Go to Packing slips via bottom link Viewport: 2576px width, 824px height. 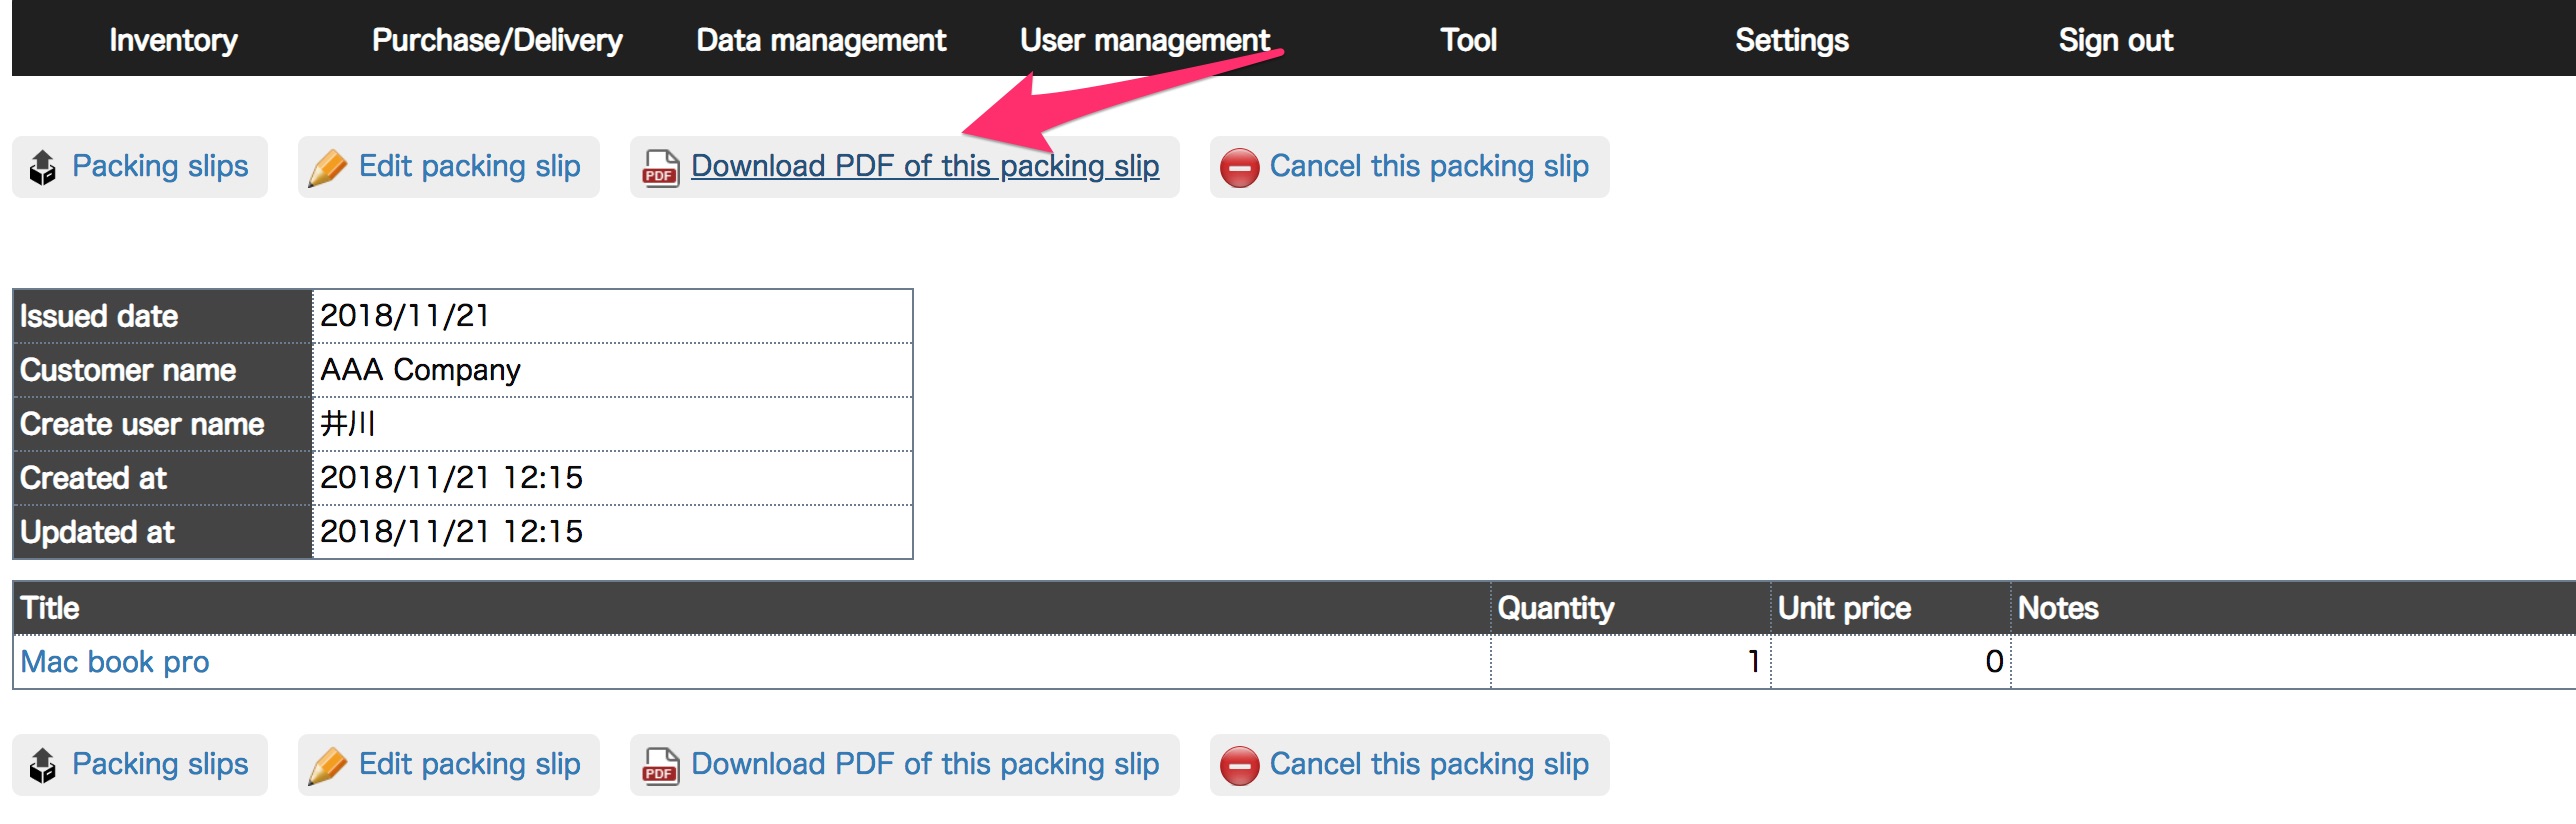click(x=160, y=764)
